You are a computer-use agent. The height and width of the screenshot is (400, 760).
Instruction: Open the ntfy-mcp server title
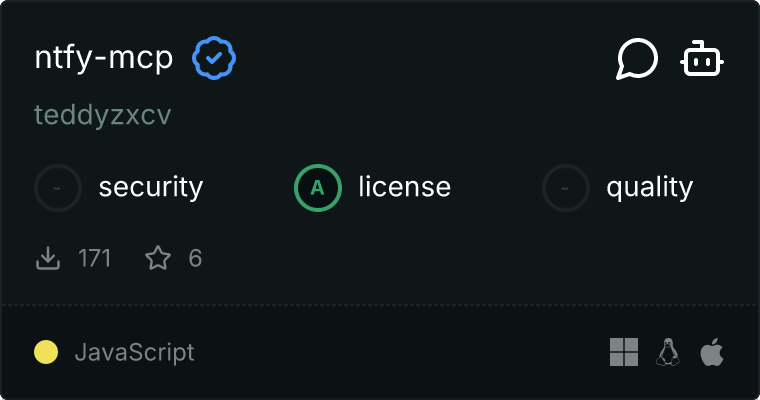pos(104,59)
